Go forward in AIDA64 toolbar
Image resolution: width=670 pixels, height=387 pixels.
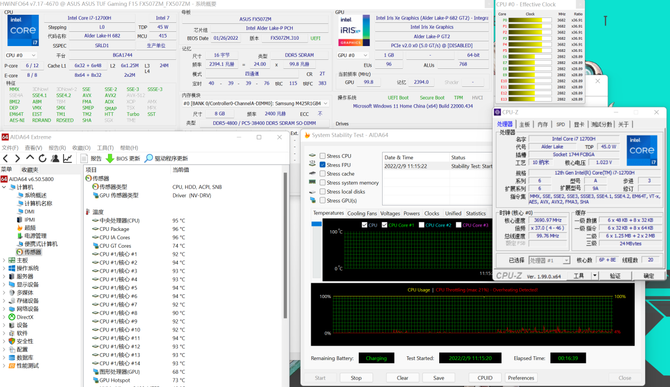pos(18,158)
